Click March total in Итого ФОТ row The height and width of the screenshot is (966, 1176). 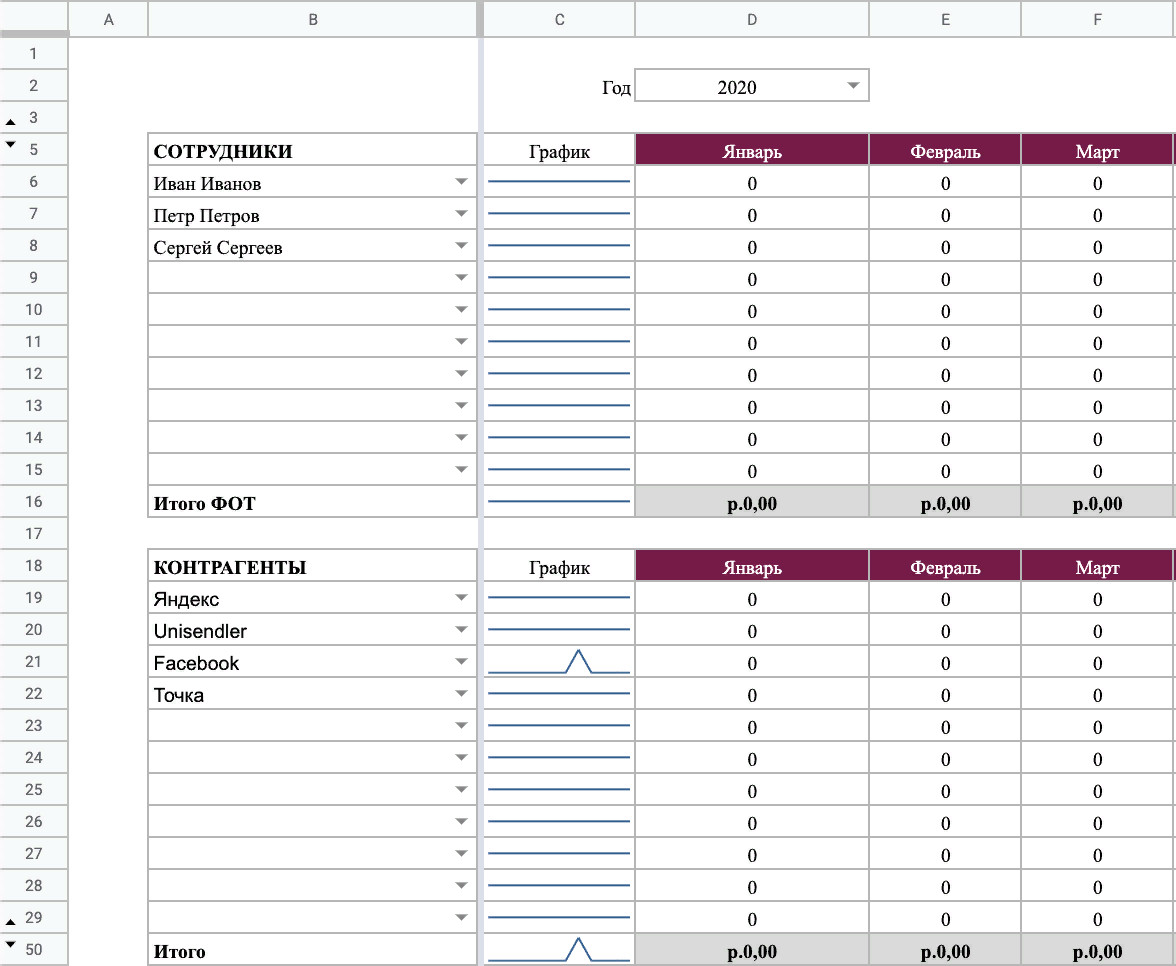point(1097,502)
